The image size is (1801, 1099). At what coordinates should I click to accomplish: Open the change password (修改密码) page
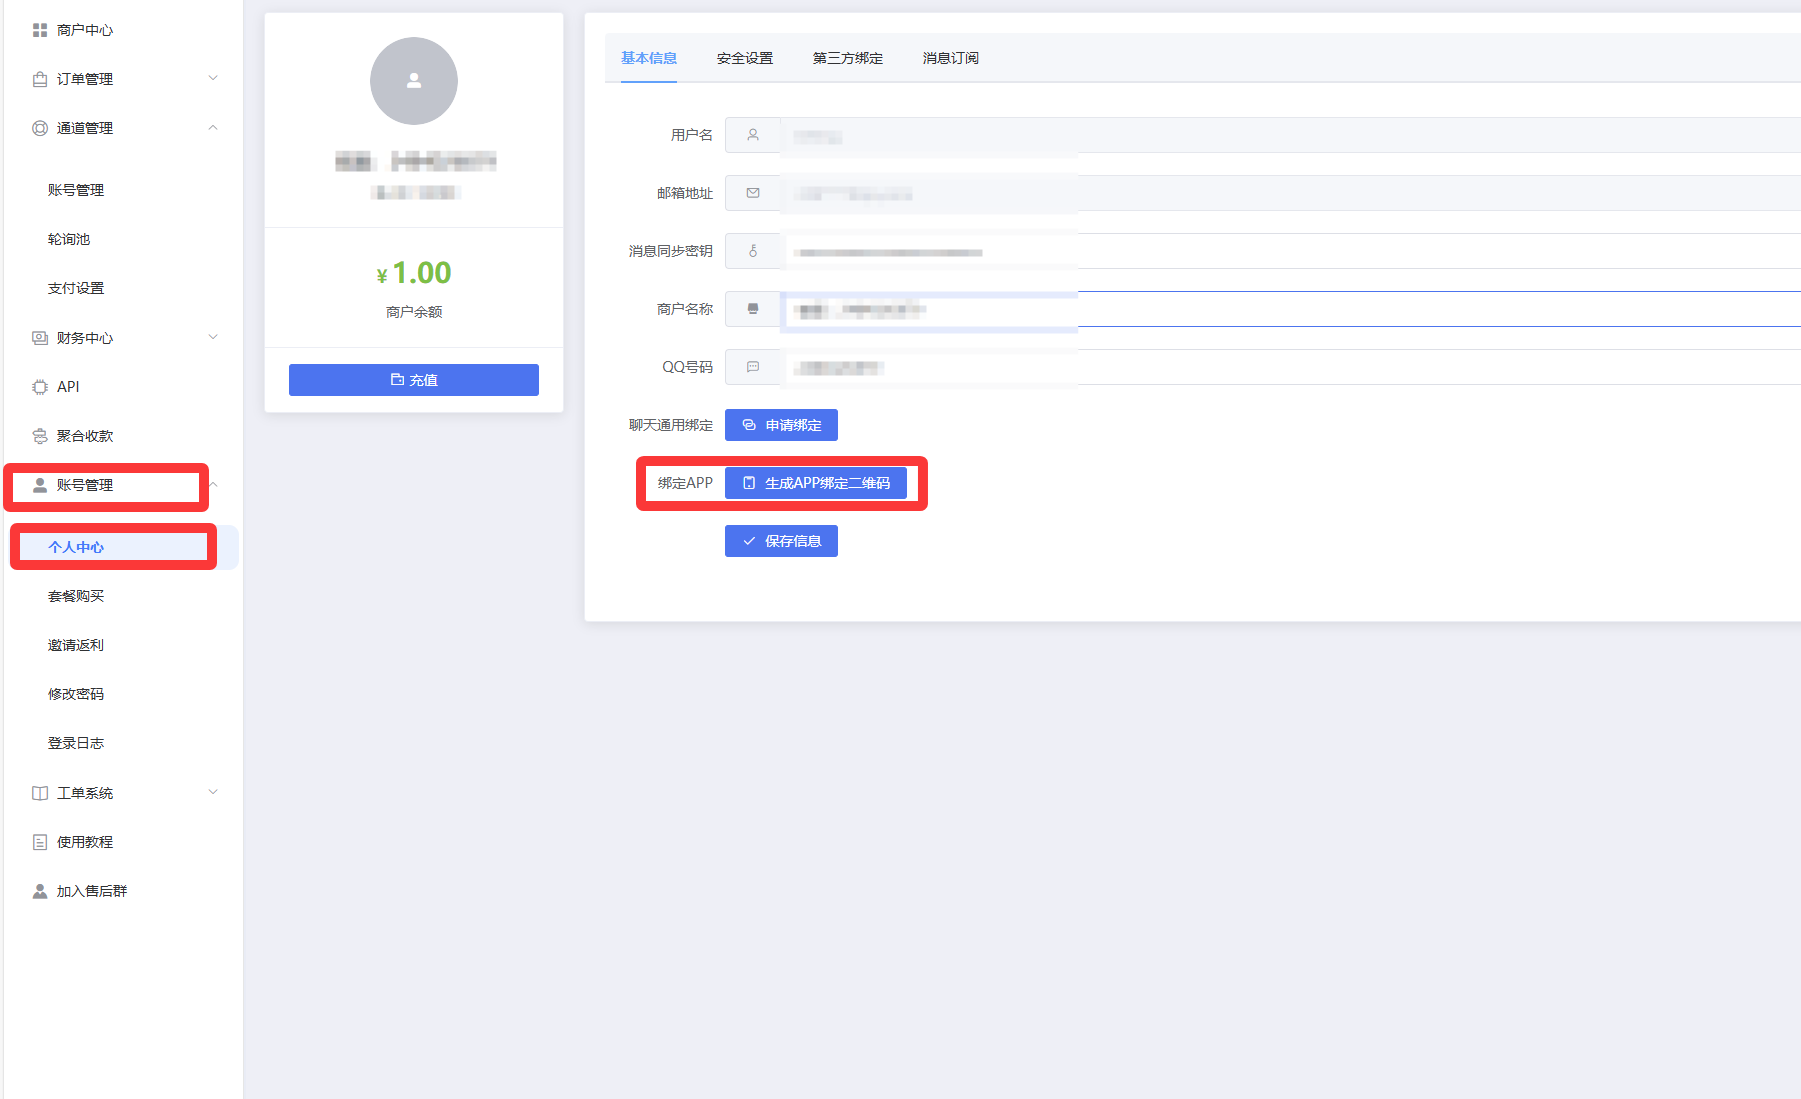tap(76, 694)
